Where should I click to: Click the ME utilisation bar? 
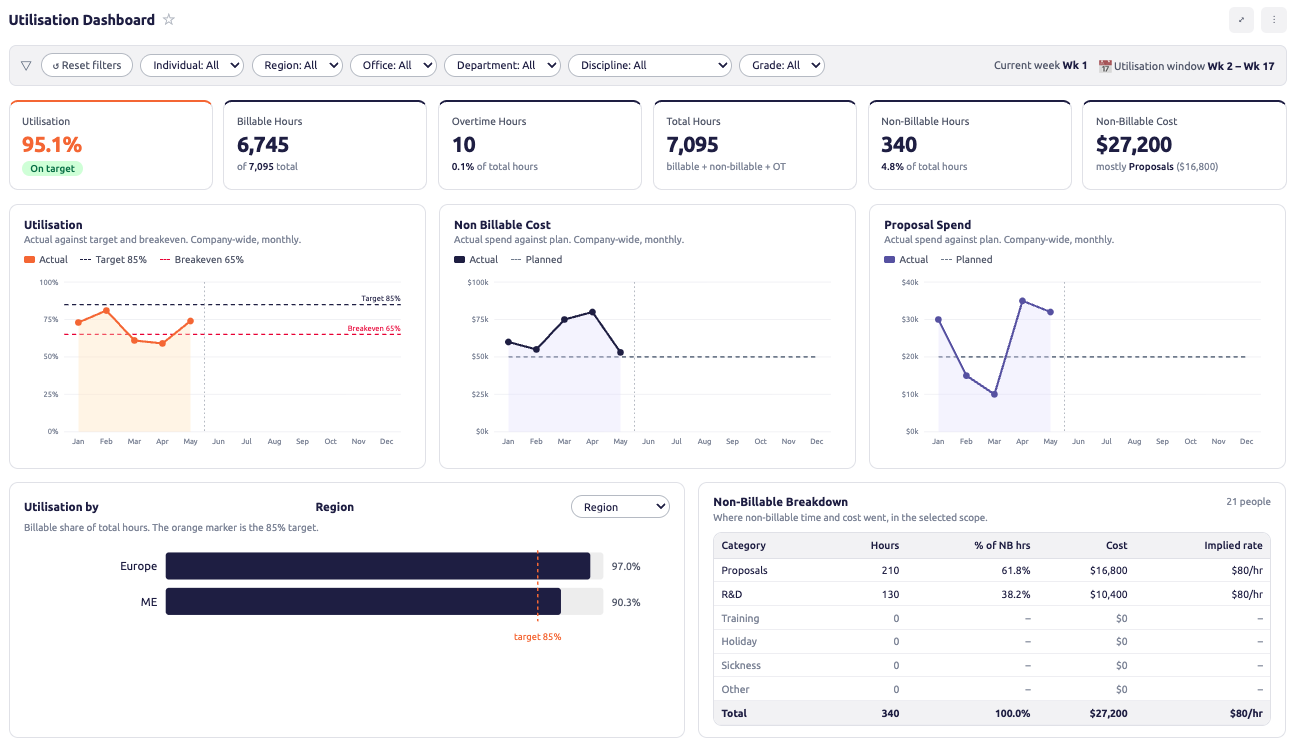(363, 602)
